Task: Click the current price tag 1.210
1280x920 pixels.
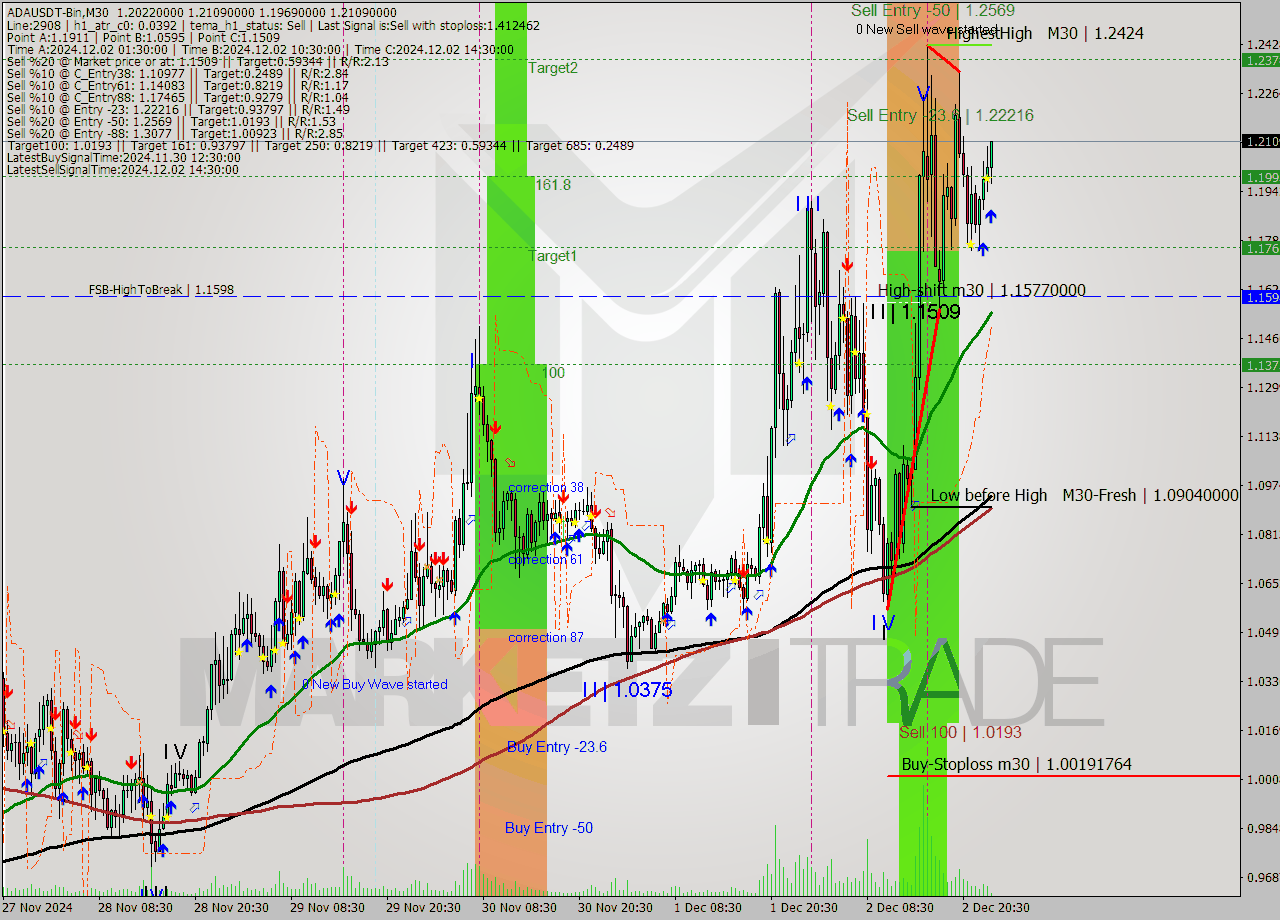Action: [1260, 141]
